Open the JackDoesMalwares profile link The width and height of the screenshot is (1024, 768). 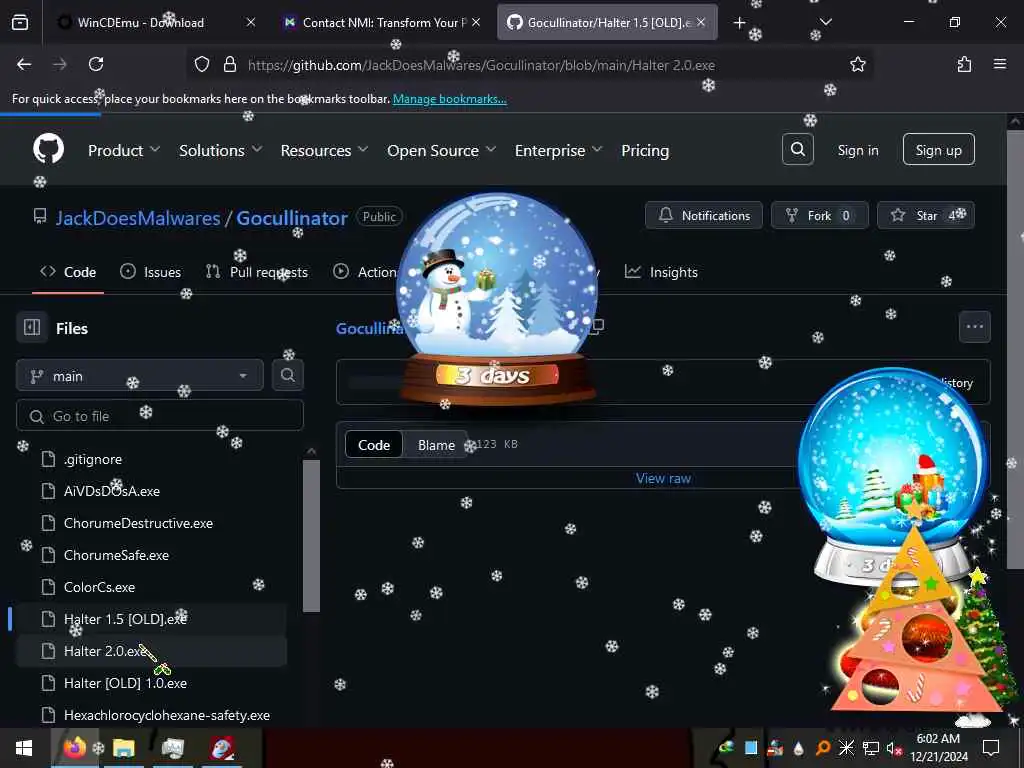pos(138,217)
